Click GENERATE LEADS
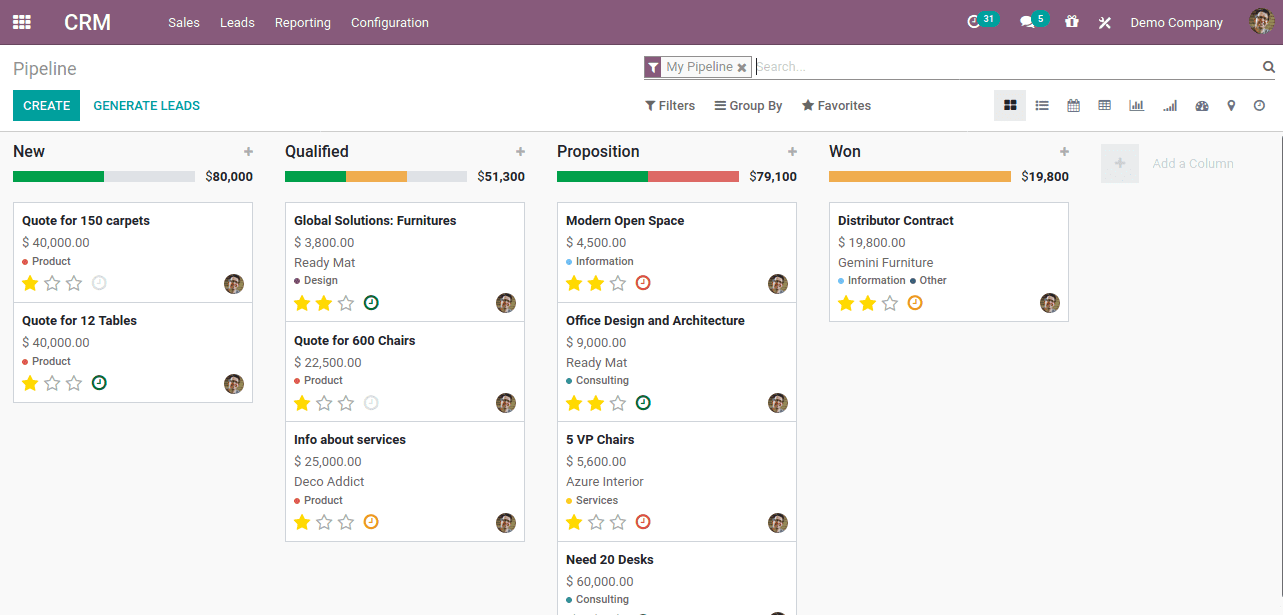 (x=147, y=105)
